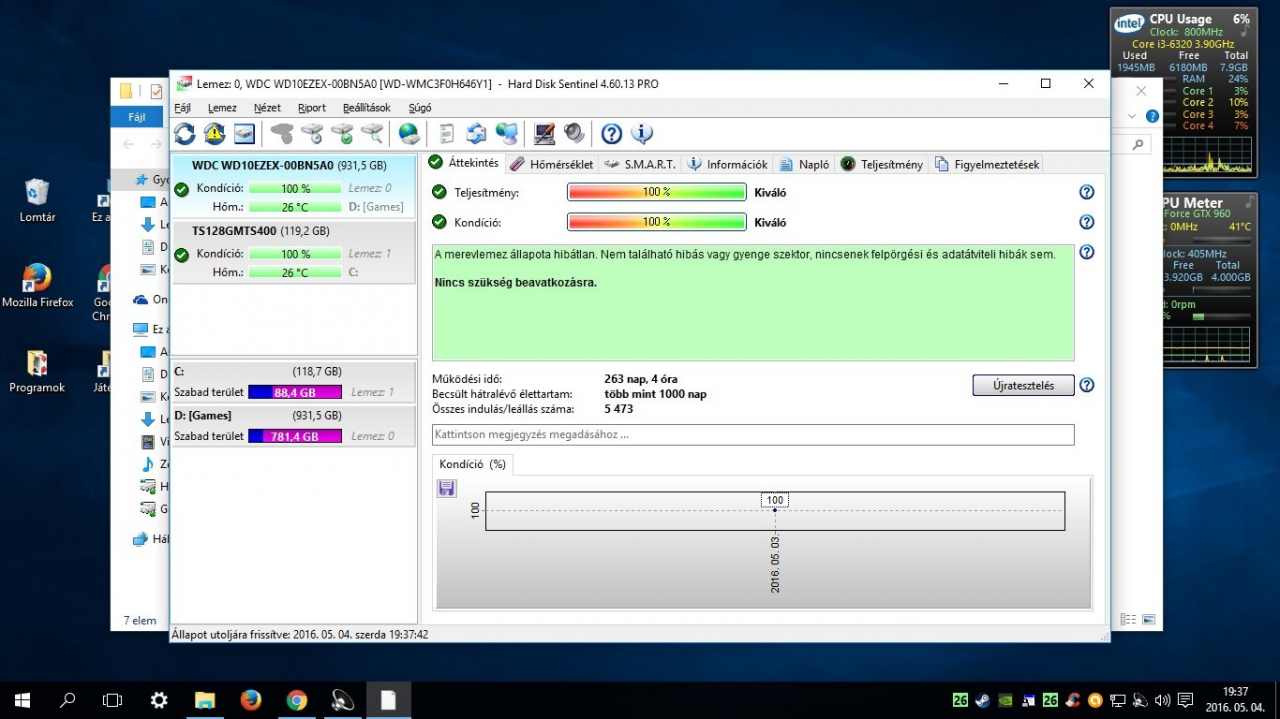Click the 'Nincs szükség beavatkozásra.' text
The width and height of the screenshot is (1280, 719).
coord(516,283)
